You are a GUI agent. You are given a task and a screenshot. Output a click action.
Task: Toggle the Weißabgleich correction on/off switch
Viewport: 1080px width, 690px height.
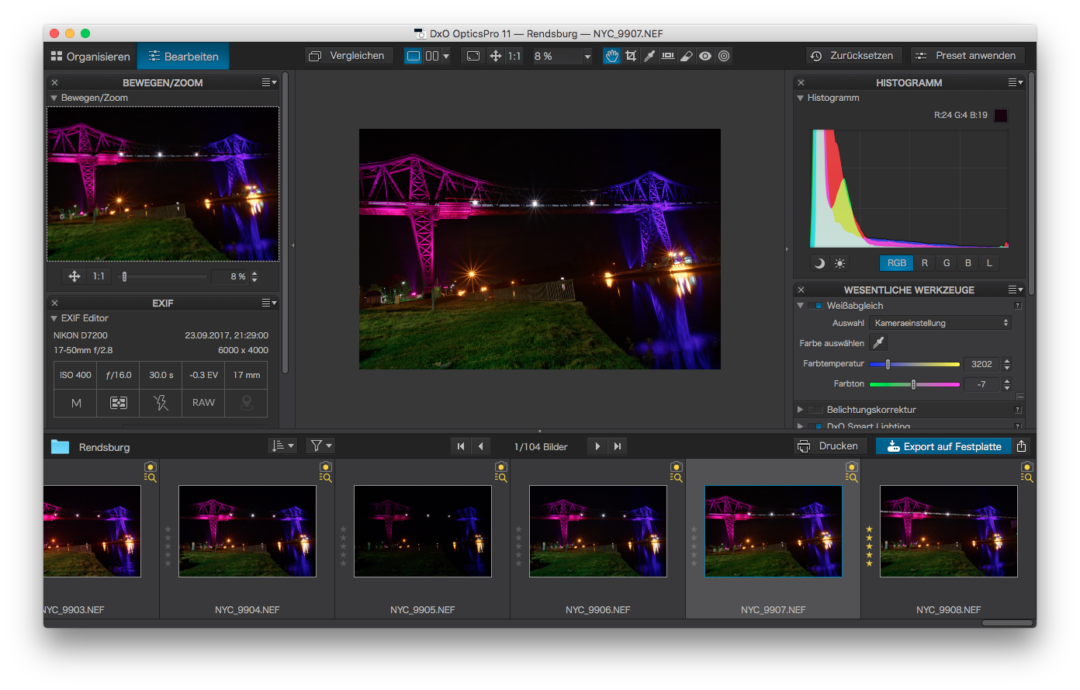(817, 305)
